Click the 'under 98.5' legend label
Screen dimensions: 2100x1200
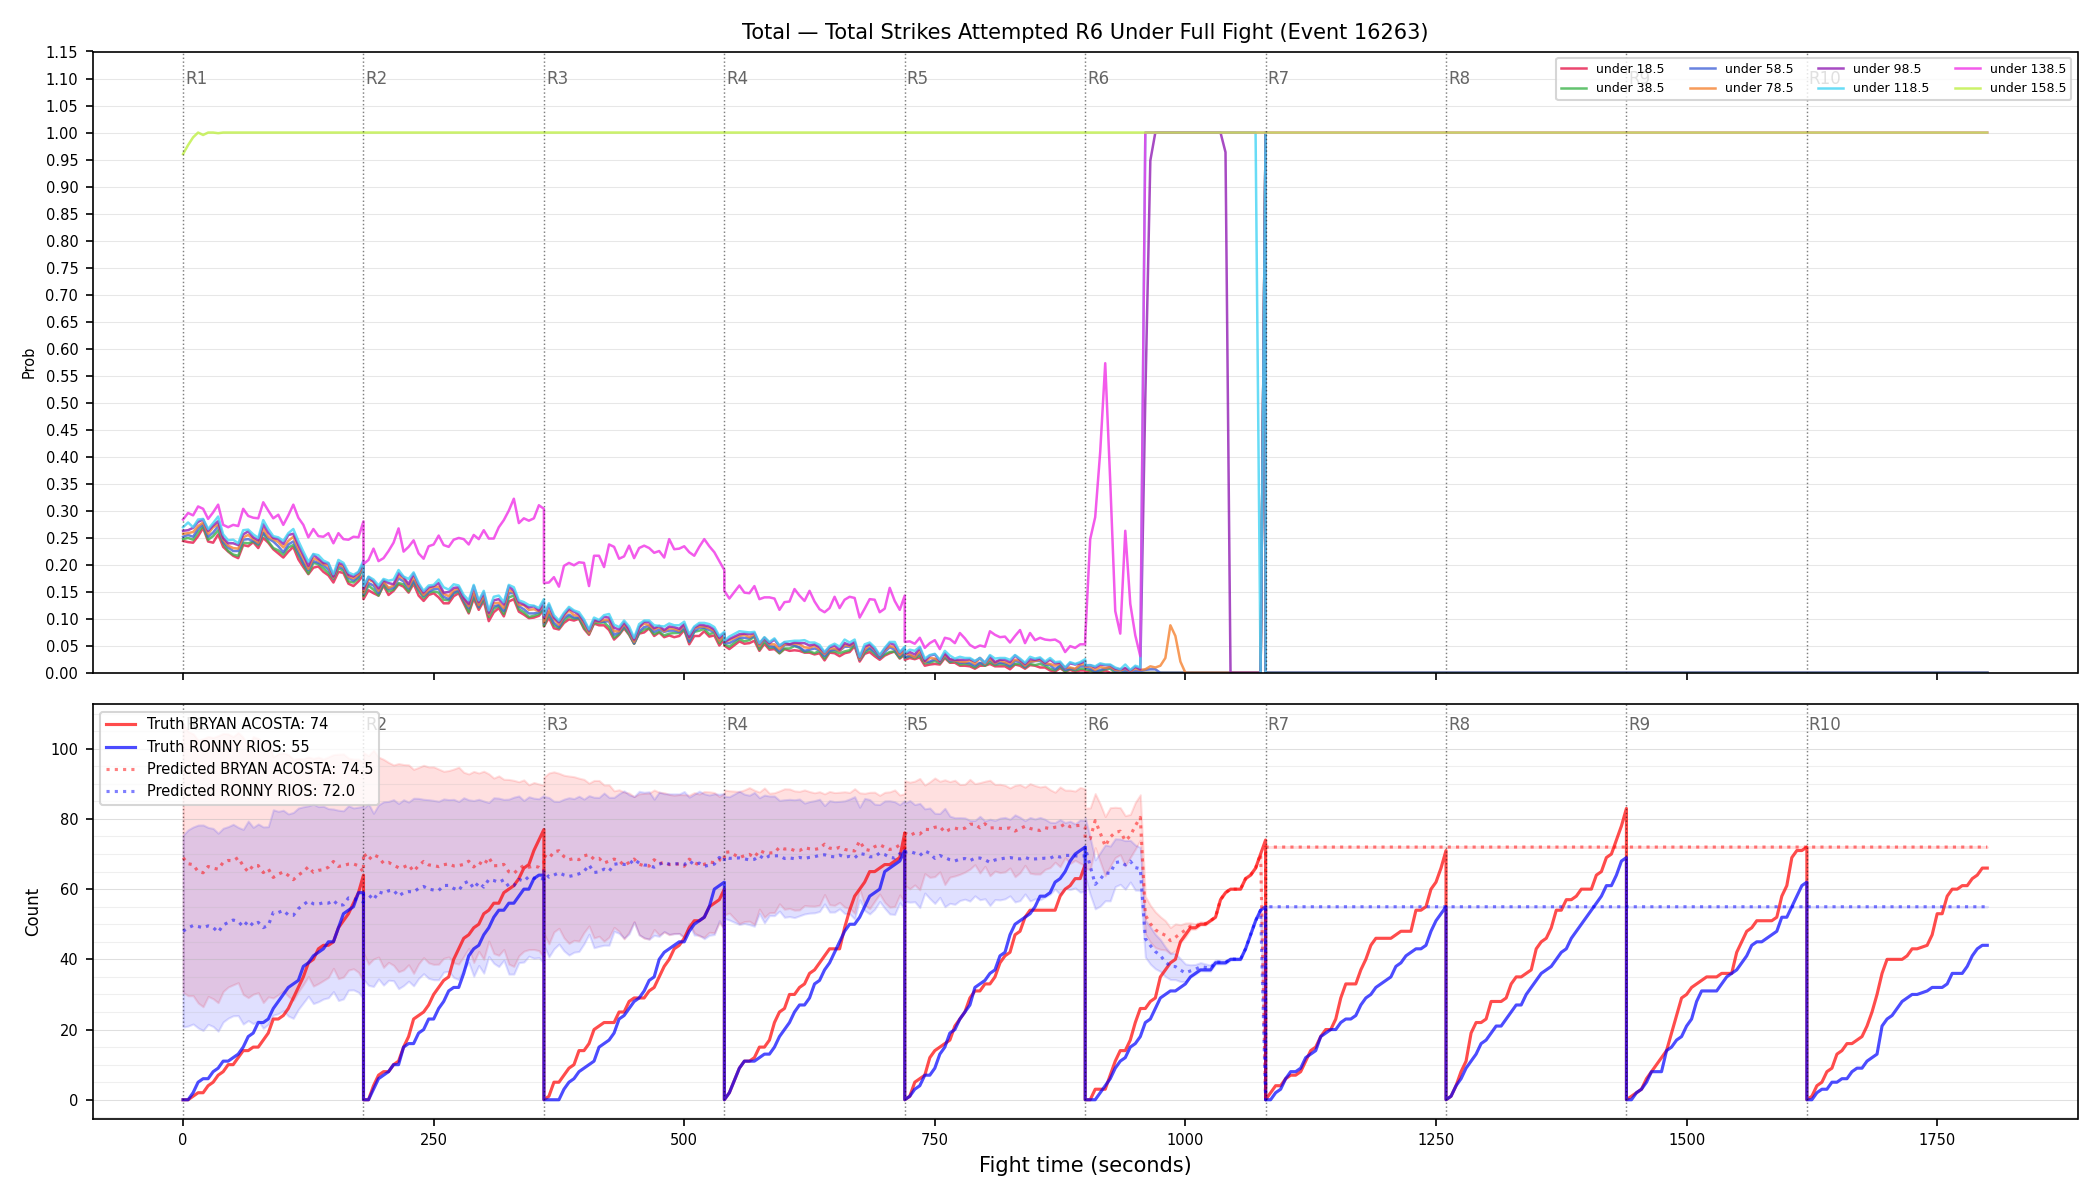(x=1887, y=69)
